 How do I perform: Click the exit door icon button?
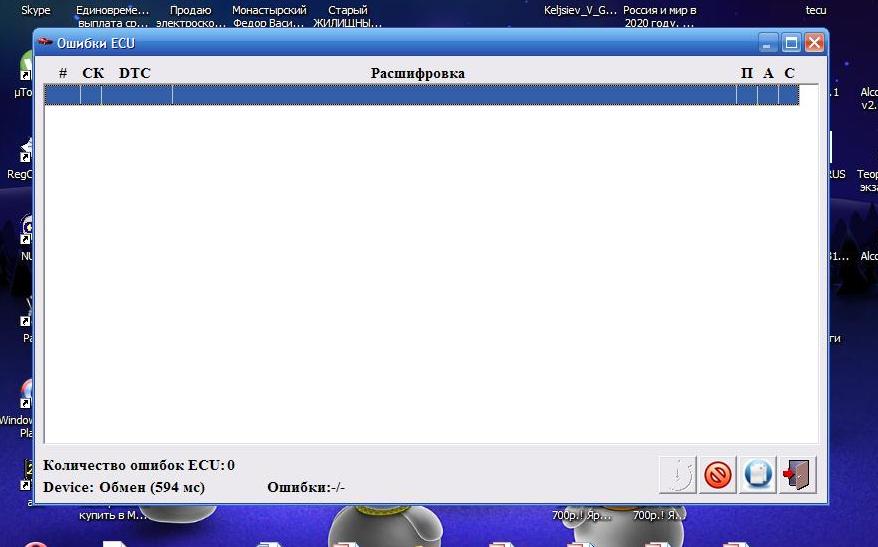coord(798,474)
